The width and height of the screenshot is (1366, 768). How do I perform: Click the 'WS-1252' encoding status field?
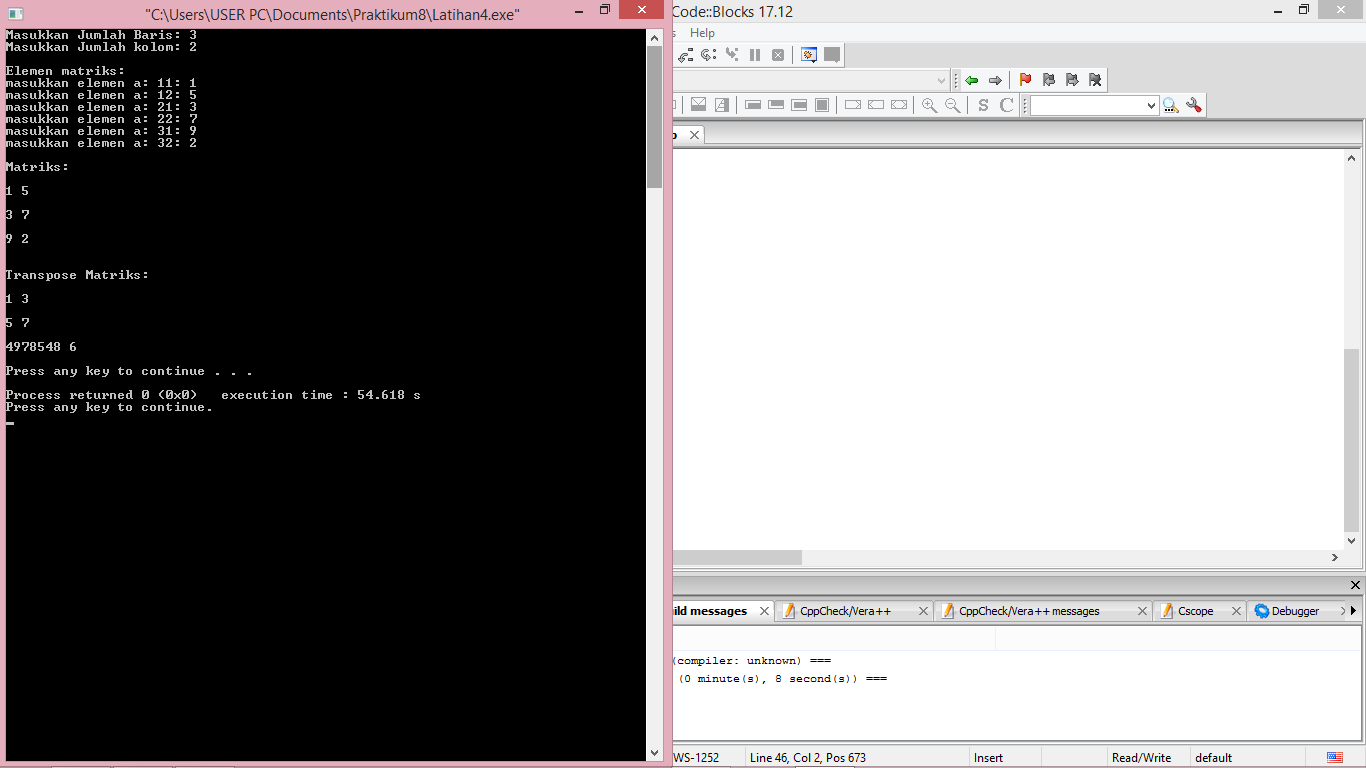(696, 758)
